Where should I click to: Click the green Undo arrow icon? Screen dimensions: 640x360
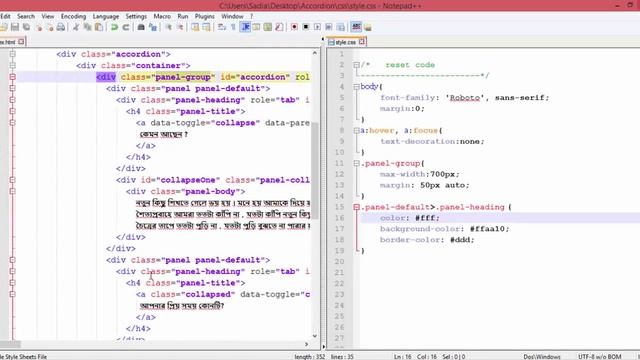coord(115,27)
